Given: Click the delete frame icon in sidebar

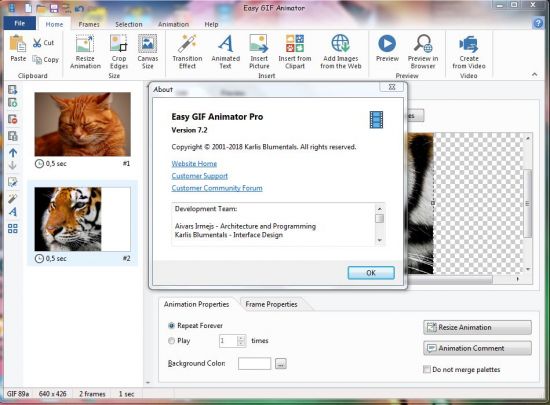Looking at the screenshot, I should 13,119.
